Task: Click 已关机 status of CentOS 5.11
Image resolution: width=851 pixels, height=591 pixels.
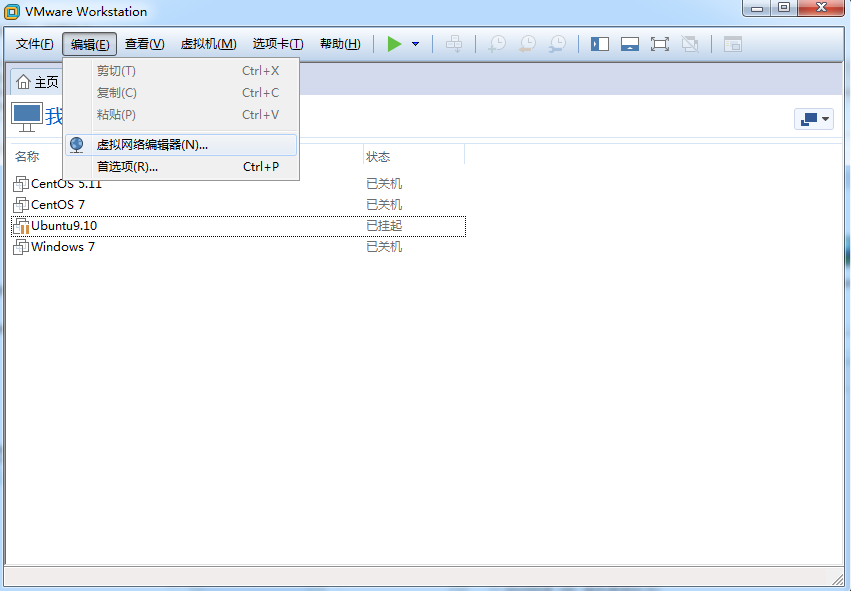Action: tap(384, 184)
